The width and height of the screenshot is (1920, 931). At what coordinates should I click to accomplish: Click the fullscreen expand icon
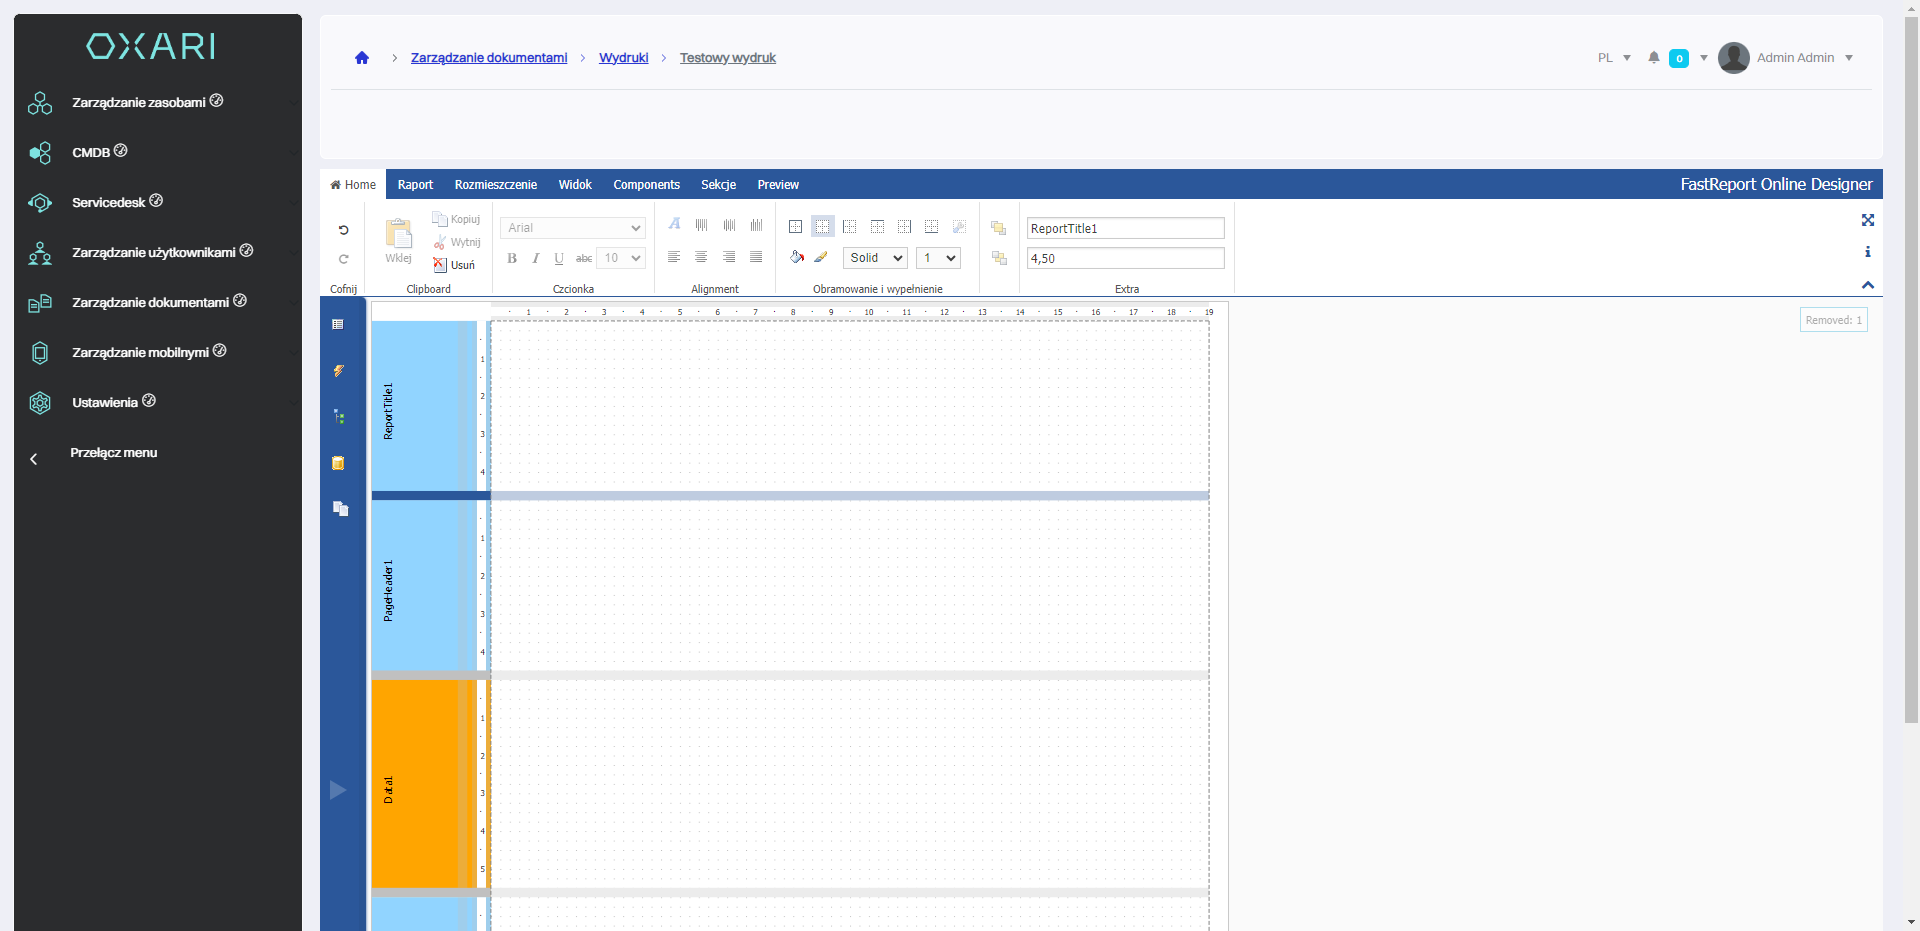1867,220
